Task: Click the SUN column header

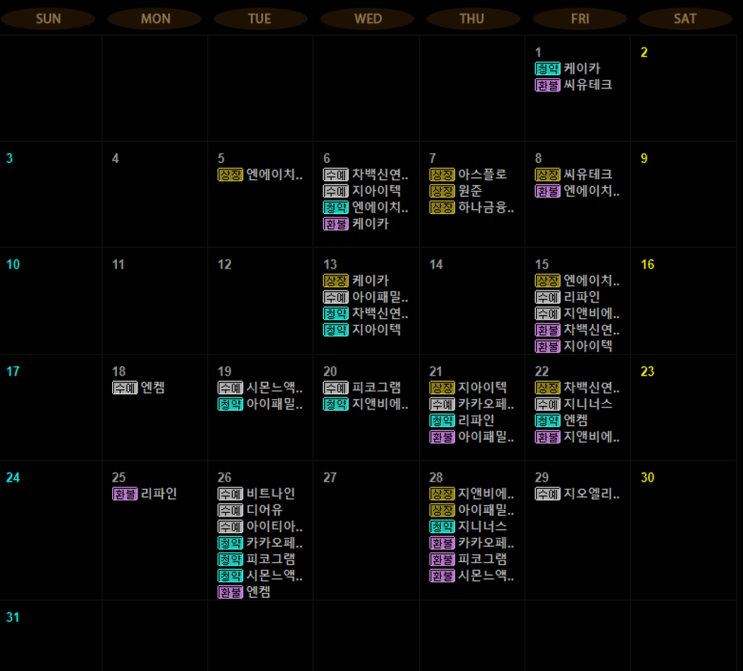Action: pos(48,19)
